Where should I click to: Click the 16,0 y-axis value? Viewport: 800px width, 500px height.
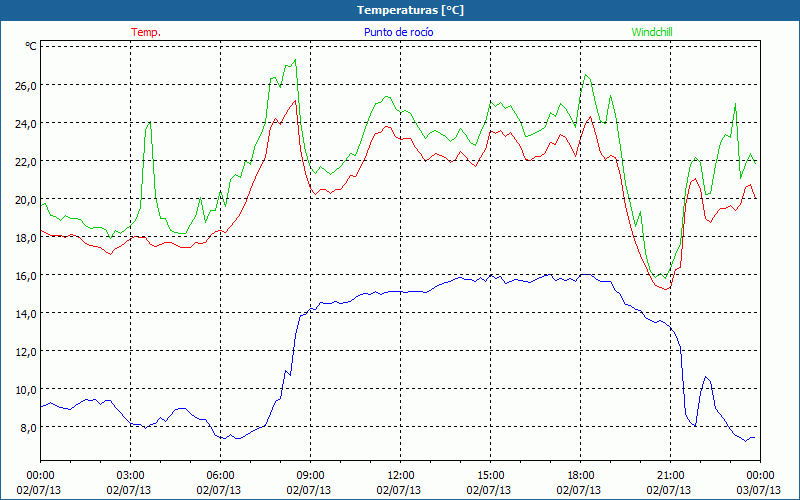pyautogui.click(x=26, y=276)
